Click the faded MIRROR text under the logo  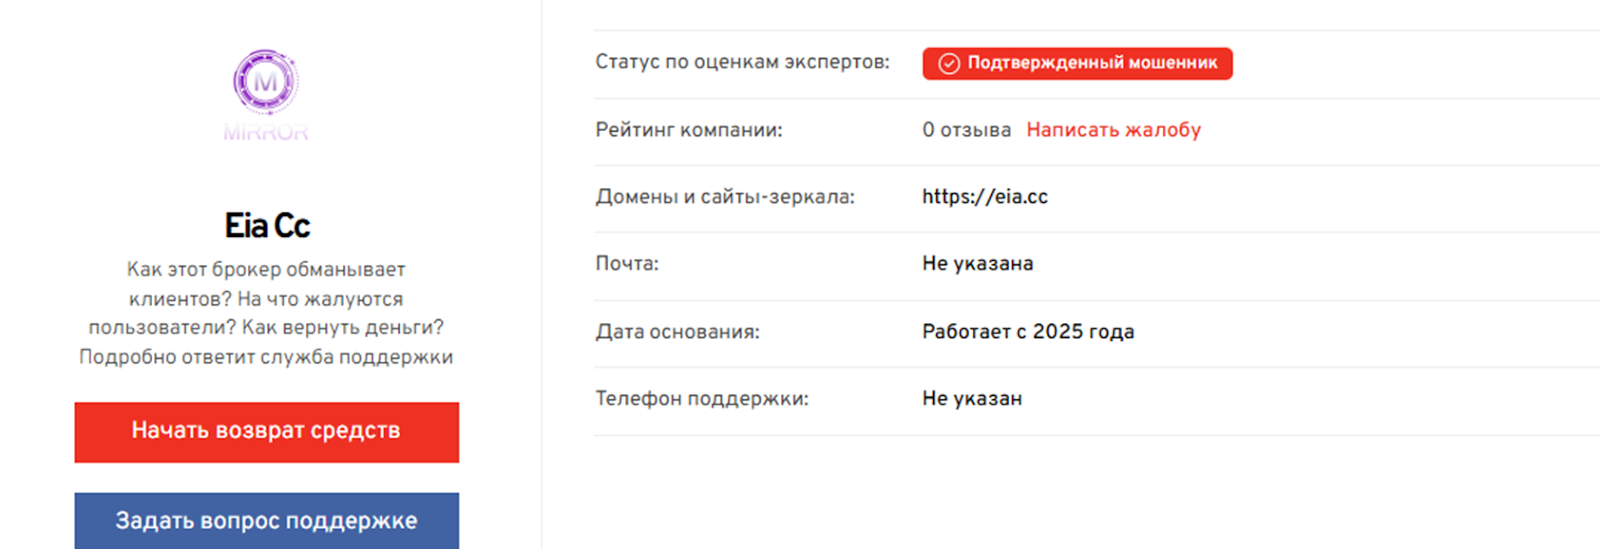(265, 132)
